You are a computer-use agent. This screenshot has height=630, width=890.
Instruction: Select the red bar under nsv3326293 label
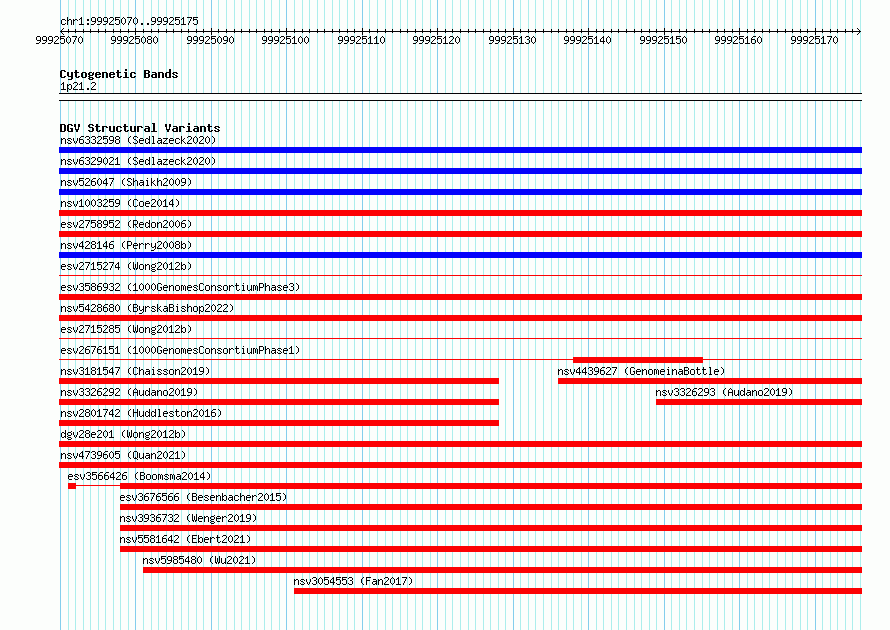[759, 402]
